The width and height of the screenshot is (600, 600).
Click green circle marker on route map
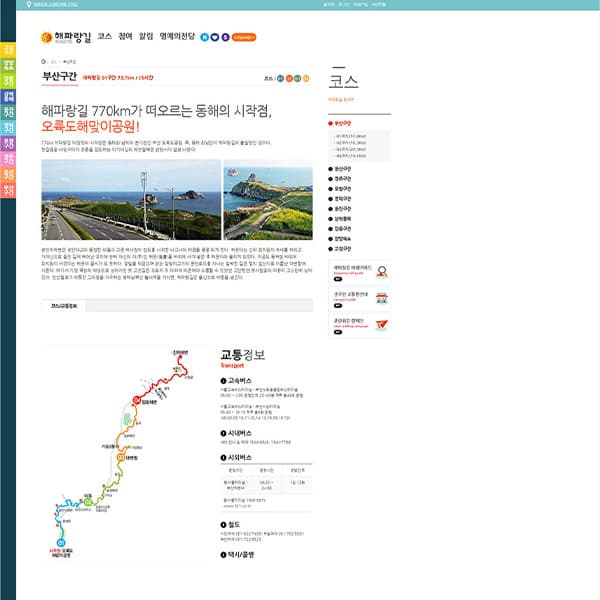(x=88, y=502)
